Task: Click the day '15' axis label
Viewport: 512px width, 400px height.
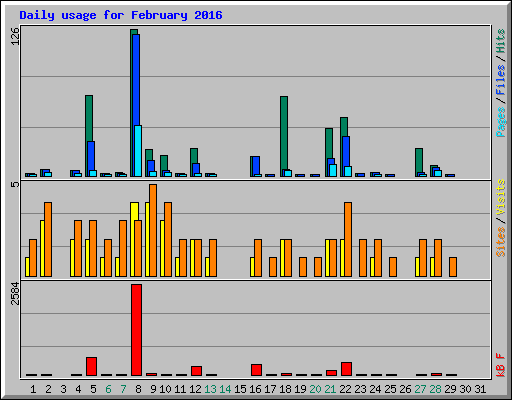Action: tap(240, 389)
